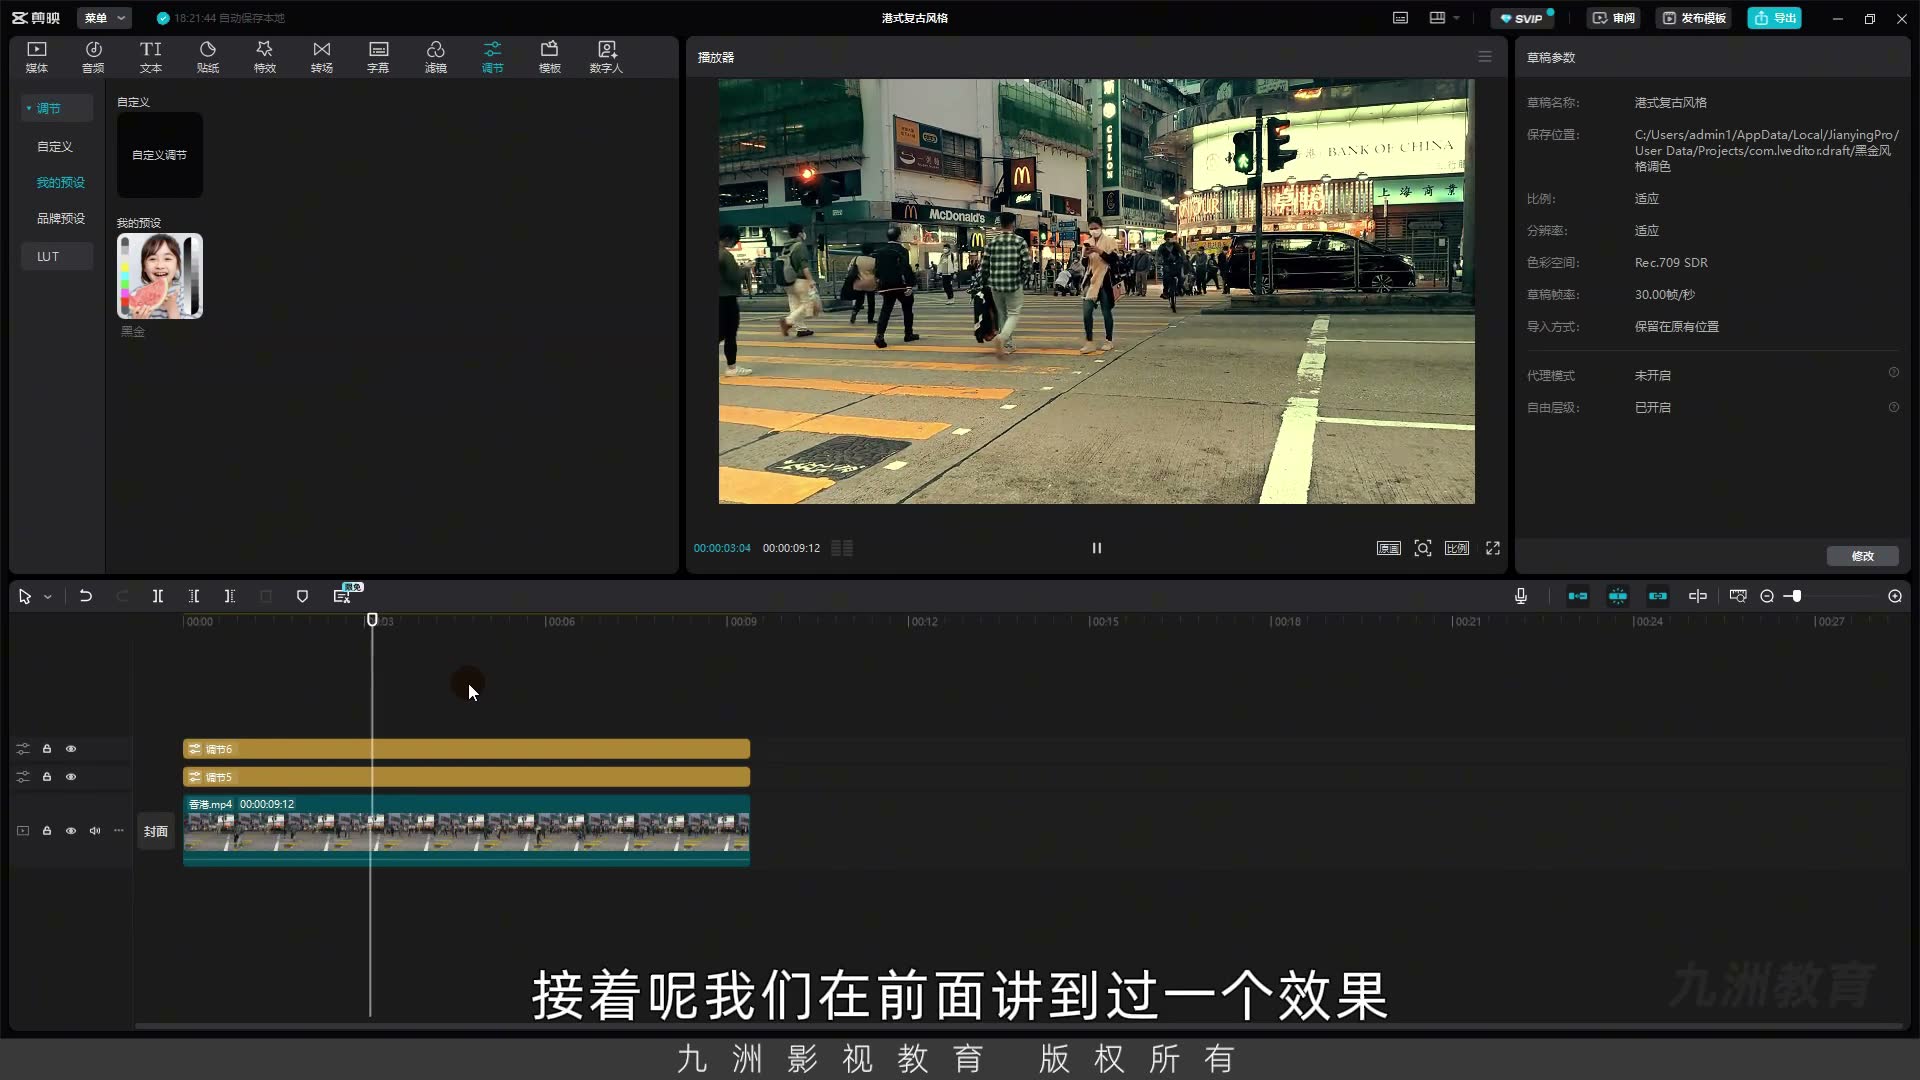Click the 审阅 review button
This screenshot has width=1920, height=1080.
pos(1613,18)
